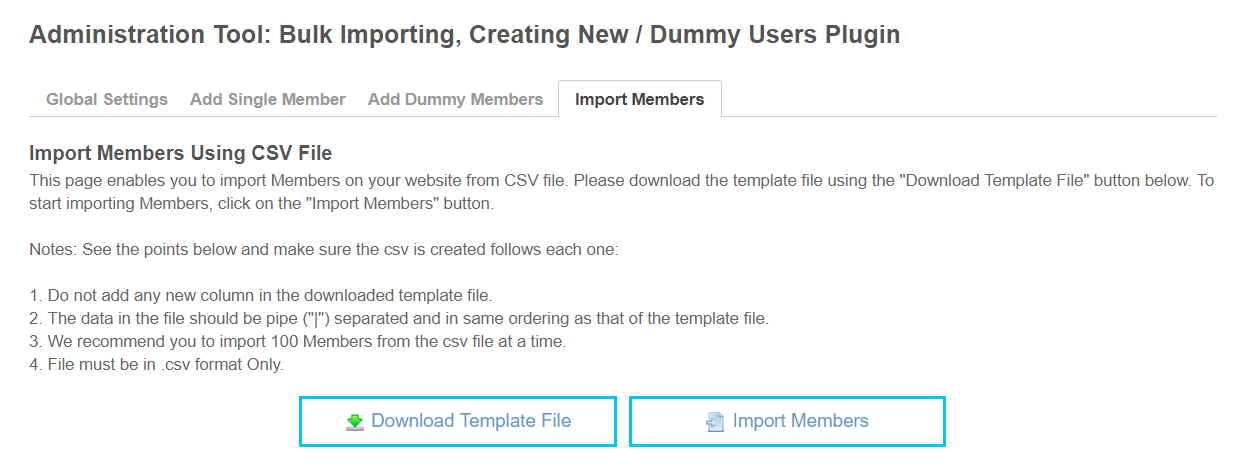Switch to the Add Single Member tab
1243x466 pixels.
coord(268,99)
